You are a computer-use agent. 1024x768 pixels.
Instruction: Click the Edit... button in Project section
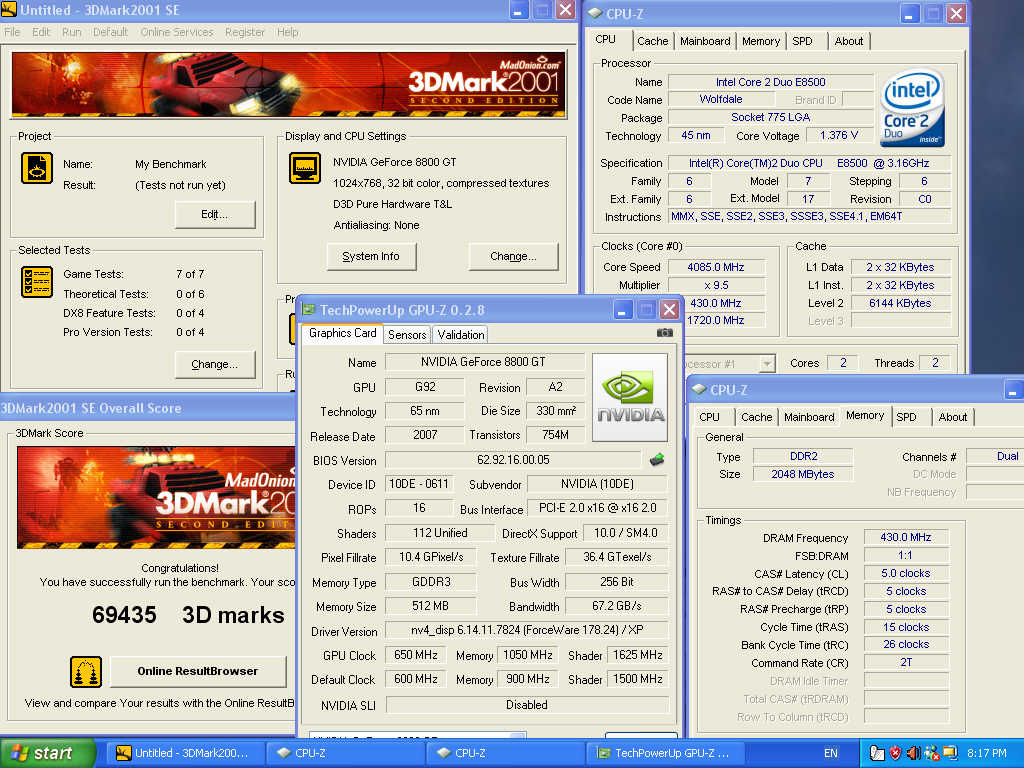(215, 214)
